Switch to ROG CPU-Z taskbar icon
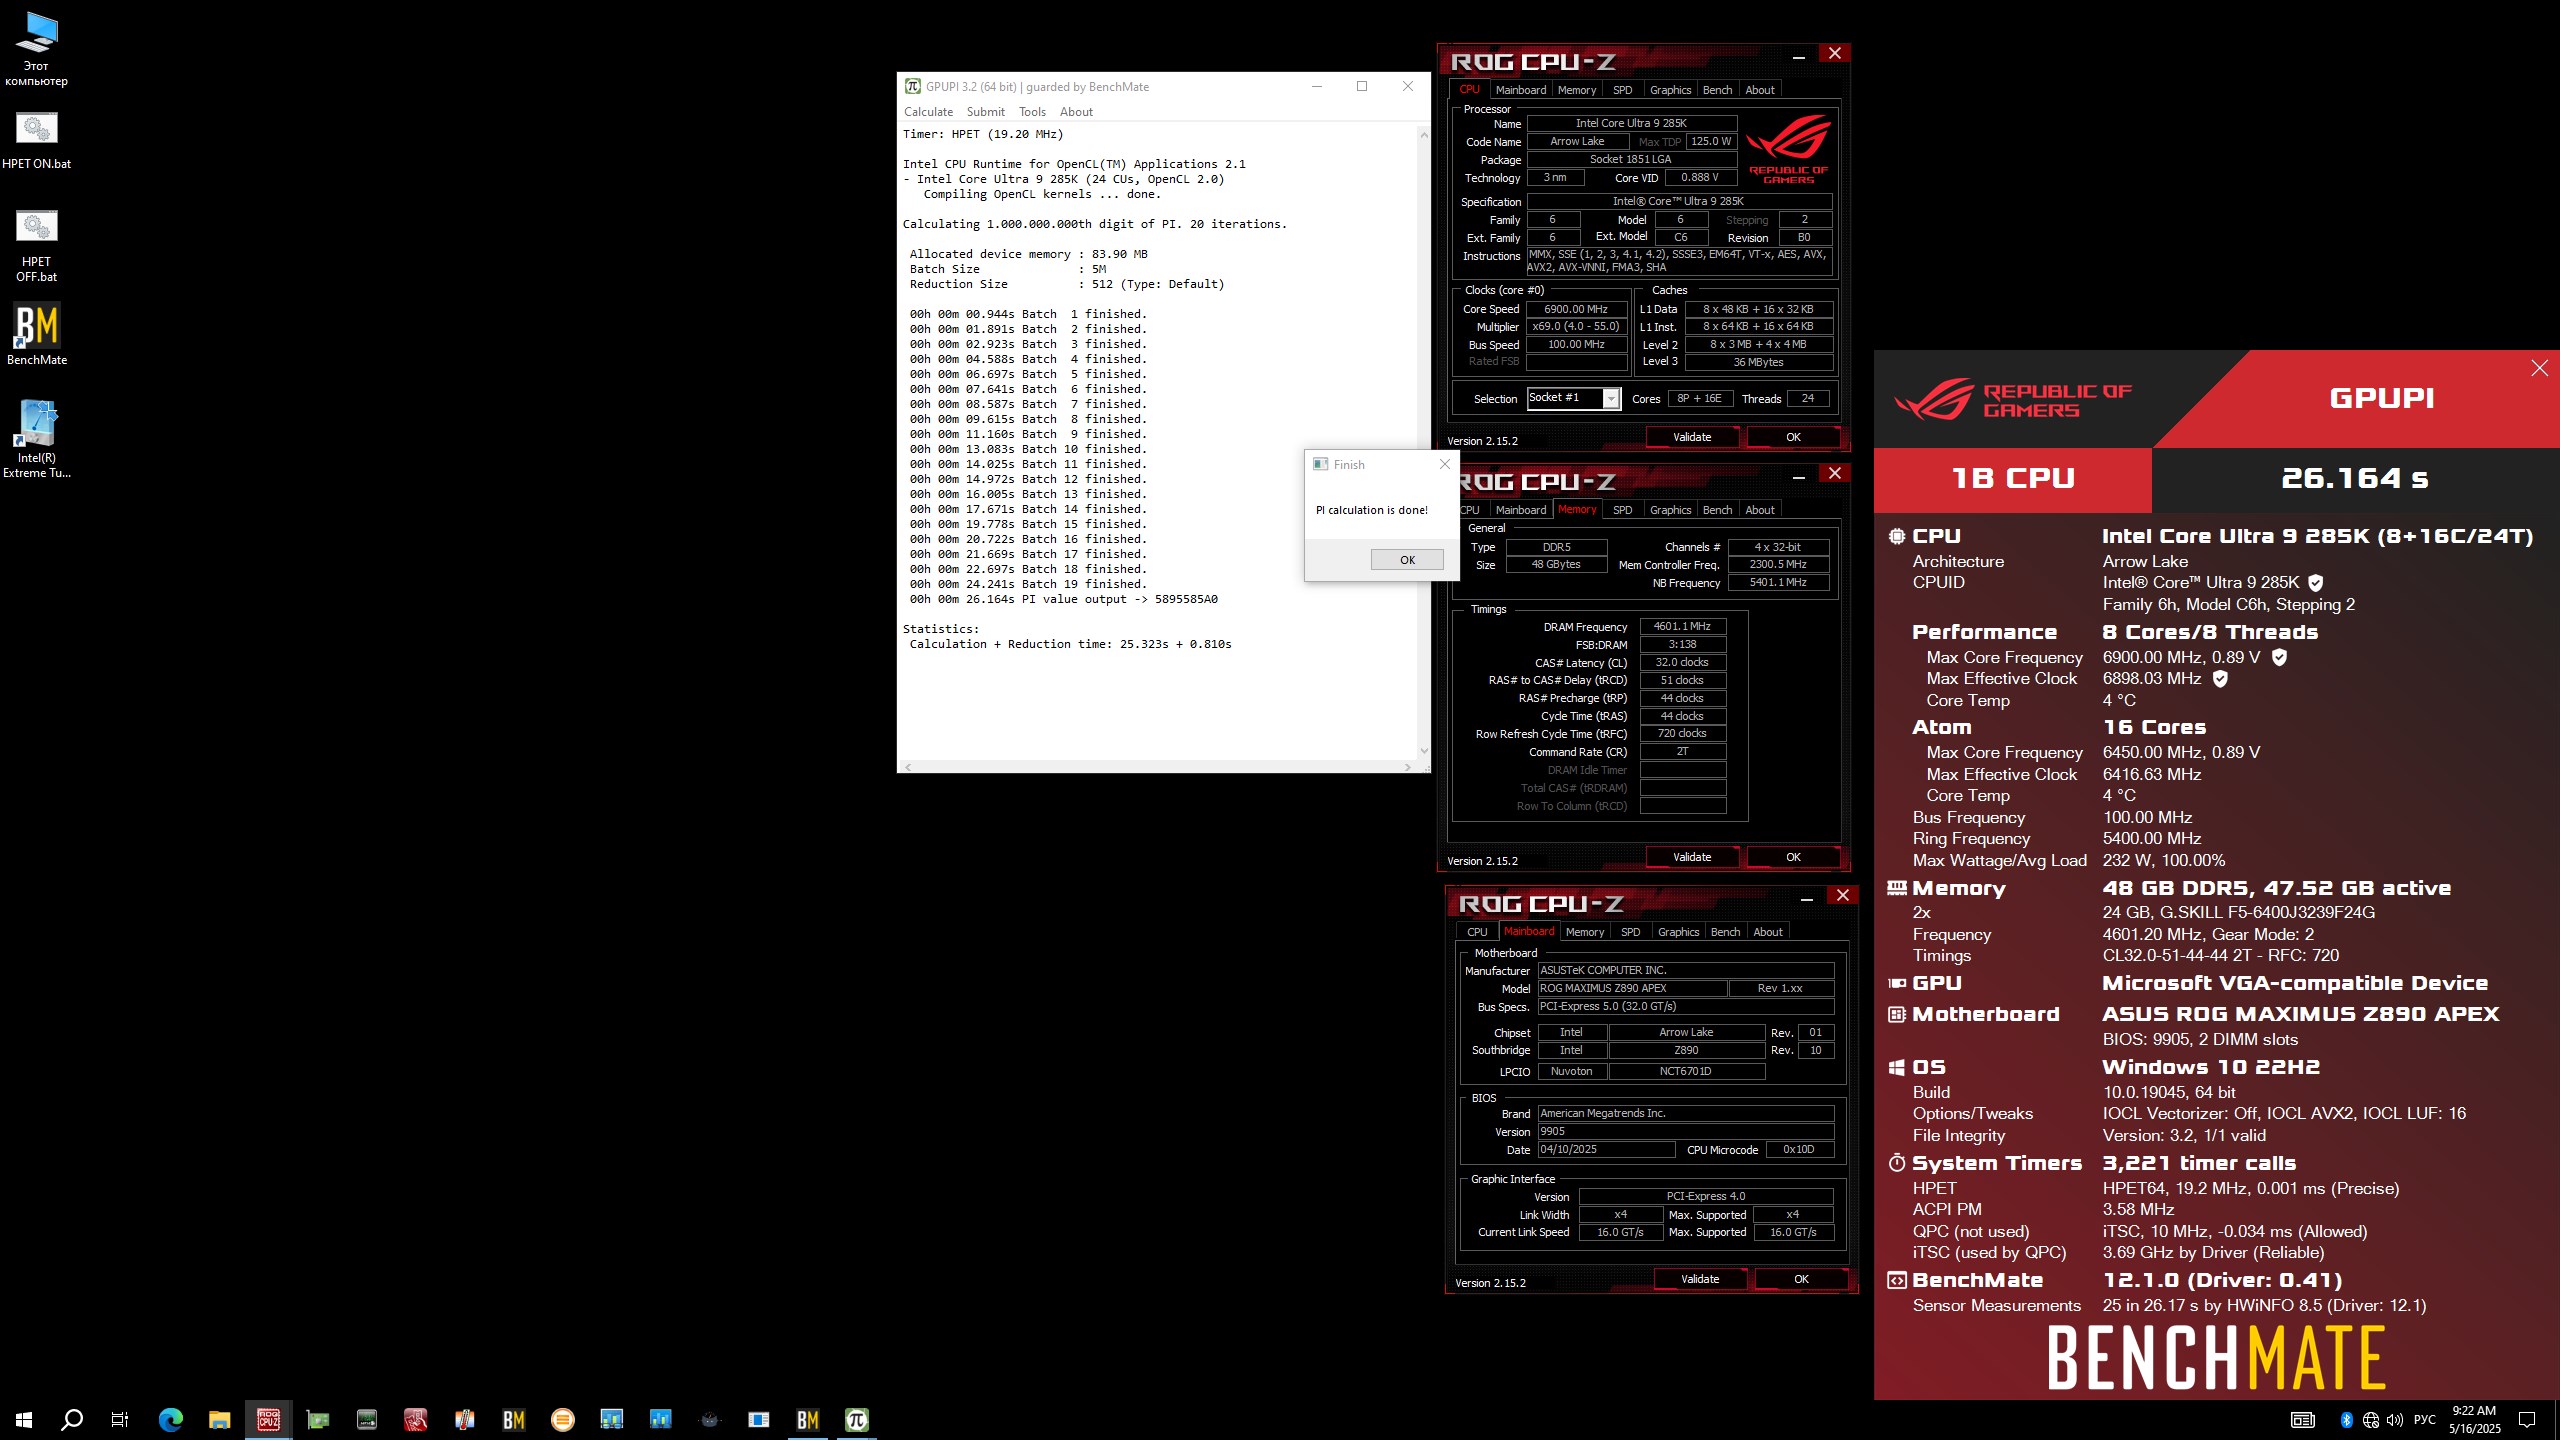This screenshot has width=2560, height=1440. coord(269,1419)
